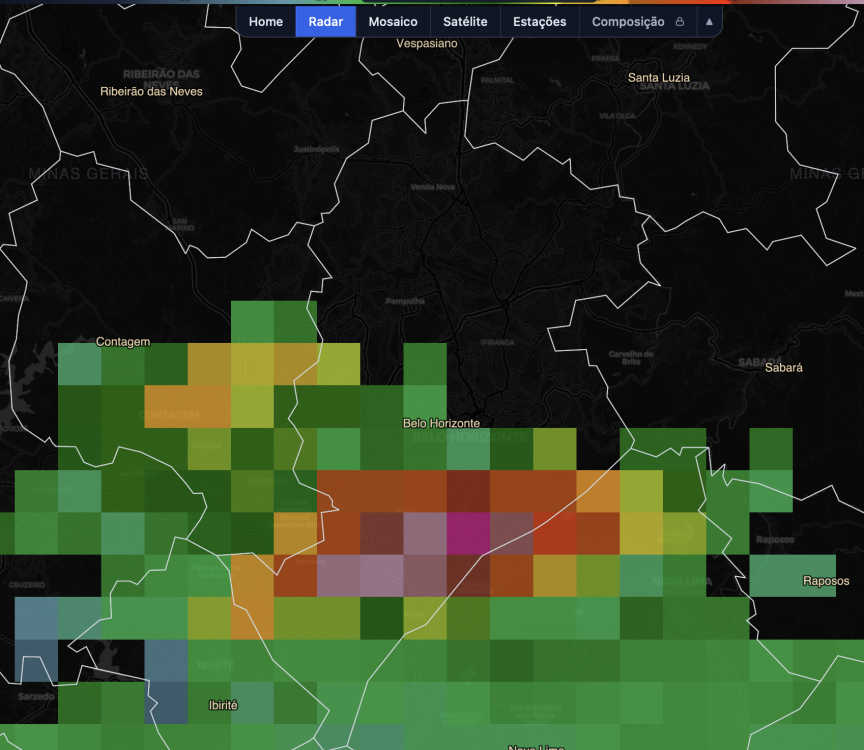
Task: Click the bright magenta radar cell
Action: (x=468, y=533)
